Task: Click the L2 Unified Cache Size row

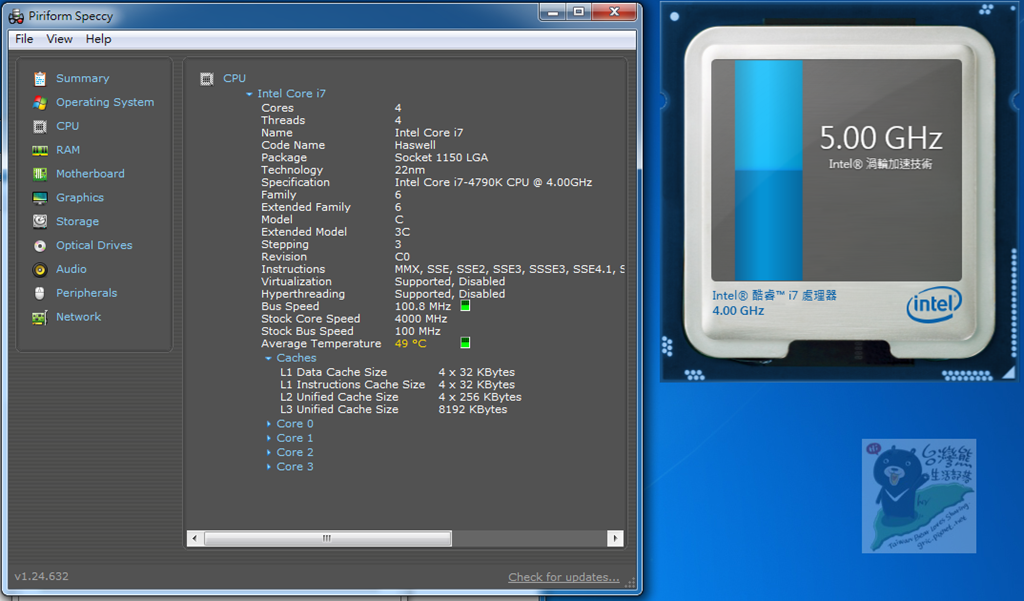Action: pos(401,397)
